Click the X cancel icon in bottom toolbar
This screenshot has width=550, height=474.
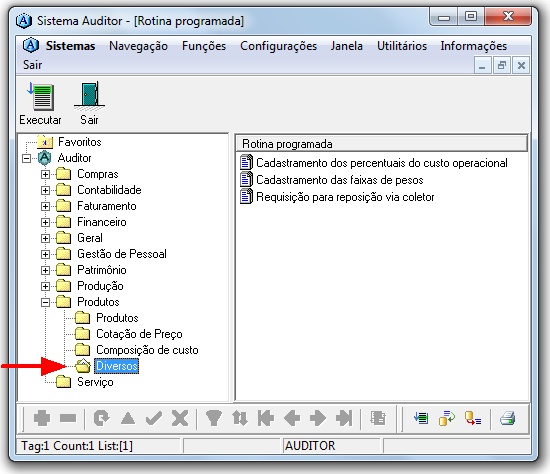(x=180, y=418)
